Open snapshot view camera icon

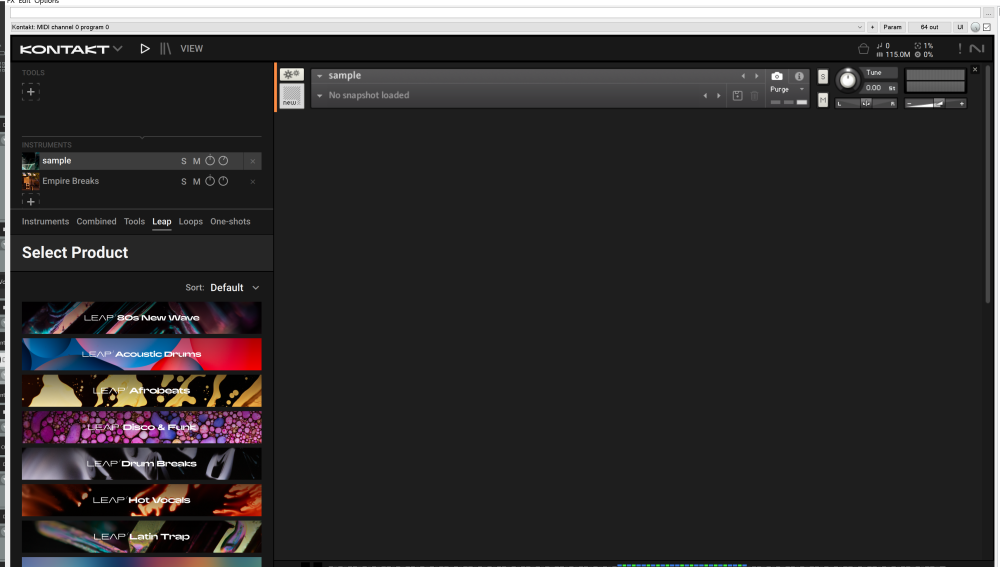(x=777, y=76)
